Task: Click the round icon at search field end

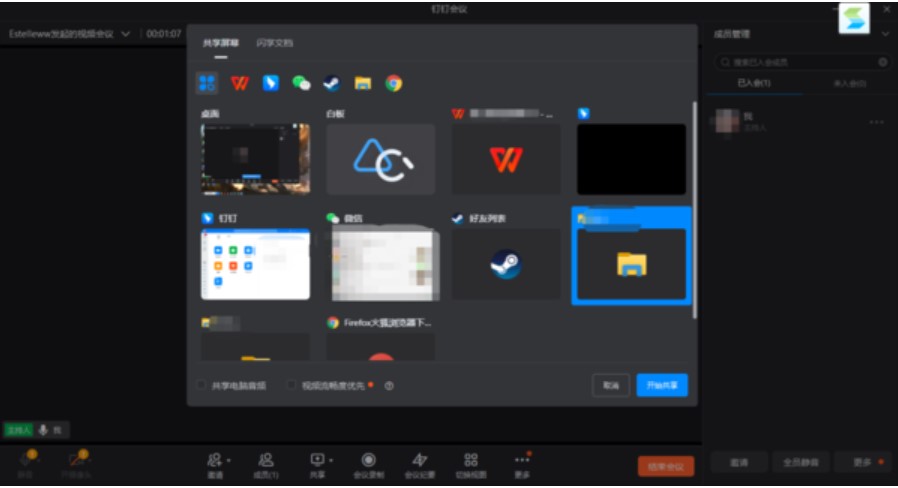Action: tap(883, 62)
